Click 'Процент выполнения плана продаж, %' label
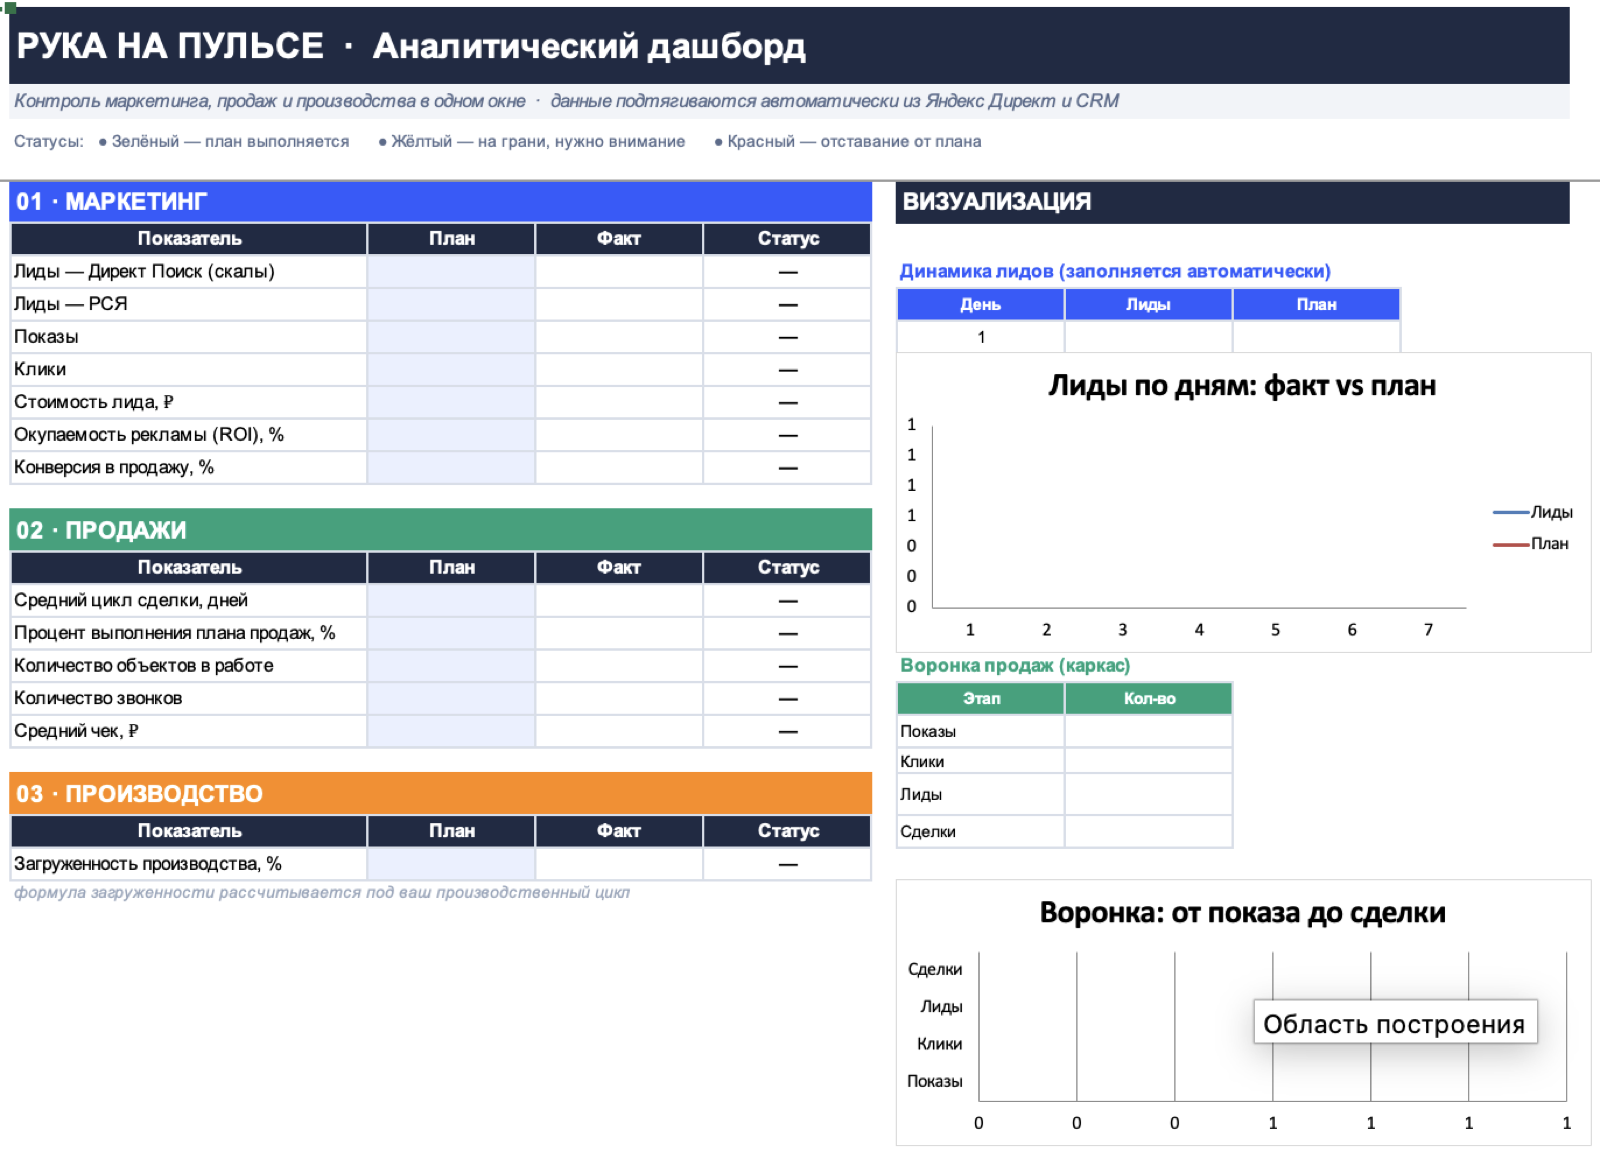 pos(188,633)
